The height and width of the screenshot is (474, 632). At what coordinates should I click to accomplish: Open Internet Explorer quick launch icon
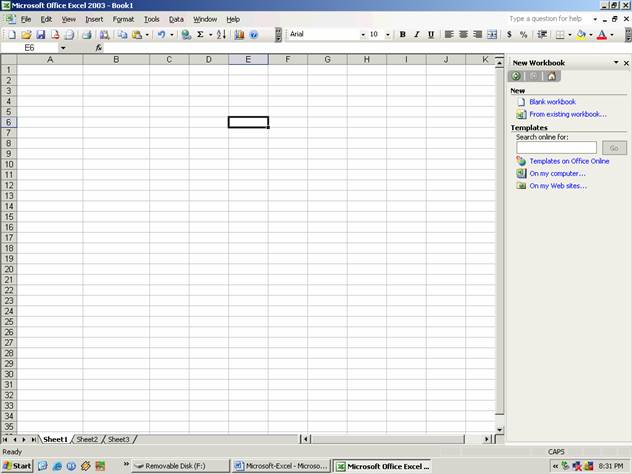point(57,466)
